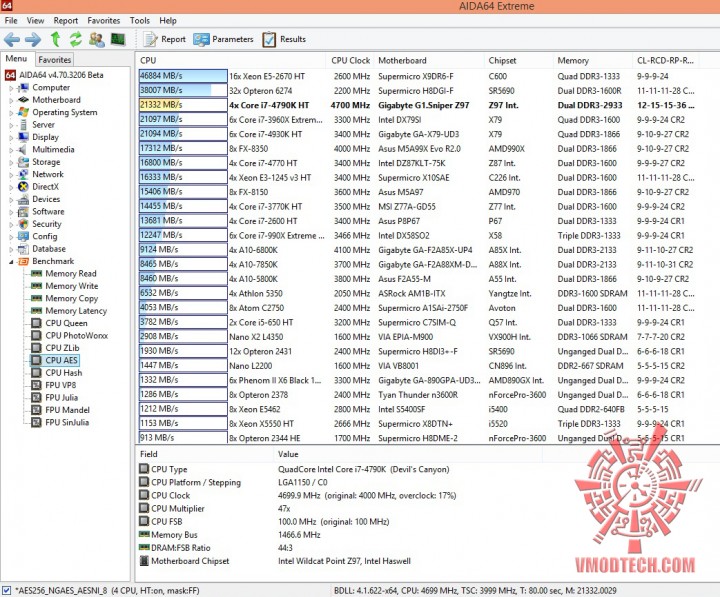The image size is (720, 597).
Task: Select Config icon in tree
Action: click(23, 237)
